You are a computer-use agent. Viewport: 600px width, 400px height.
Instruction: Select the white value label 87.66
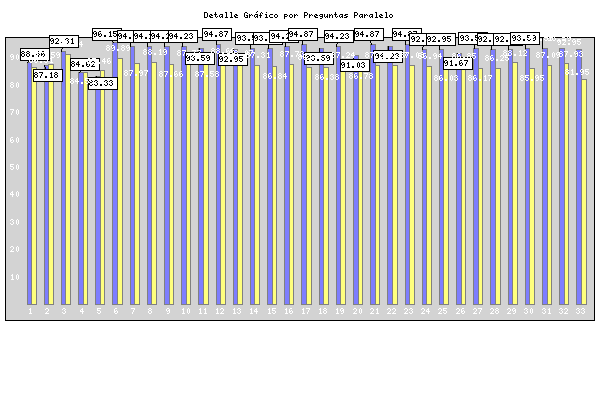click(171, 74)
